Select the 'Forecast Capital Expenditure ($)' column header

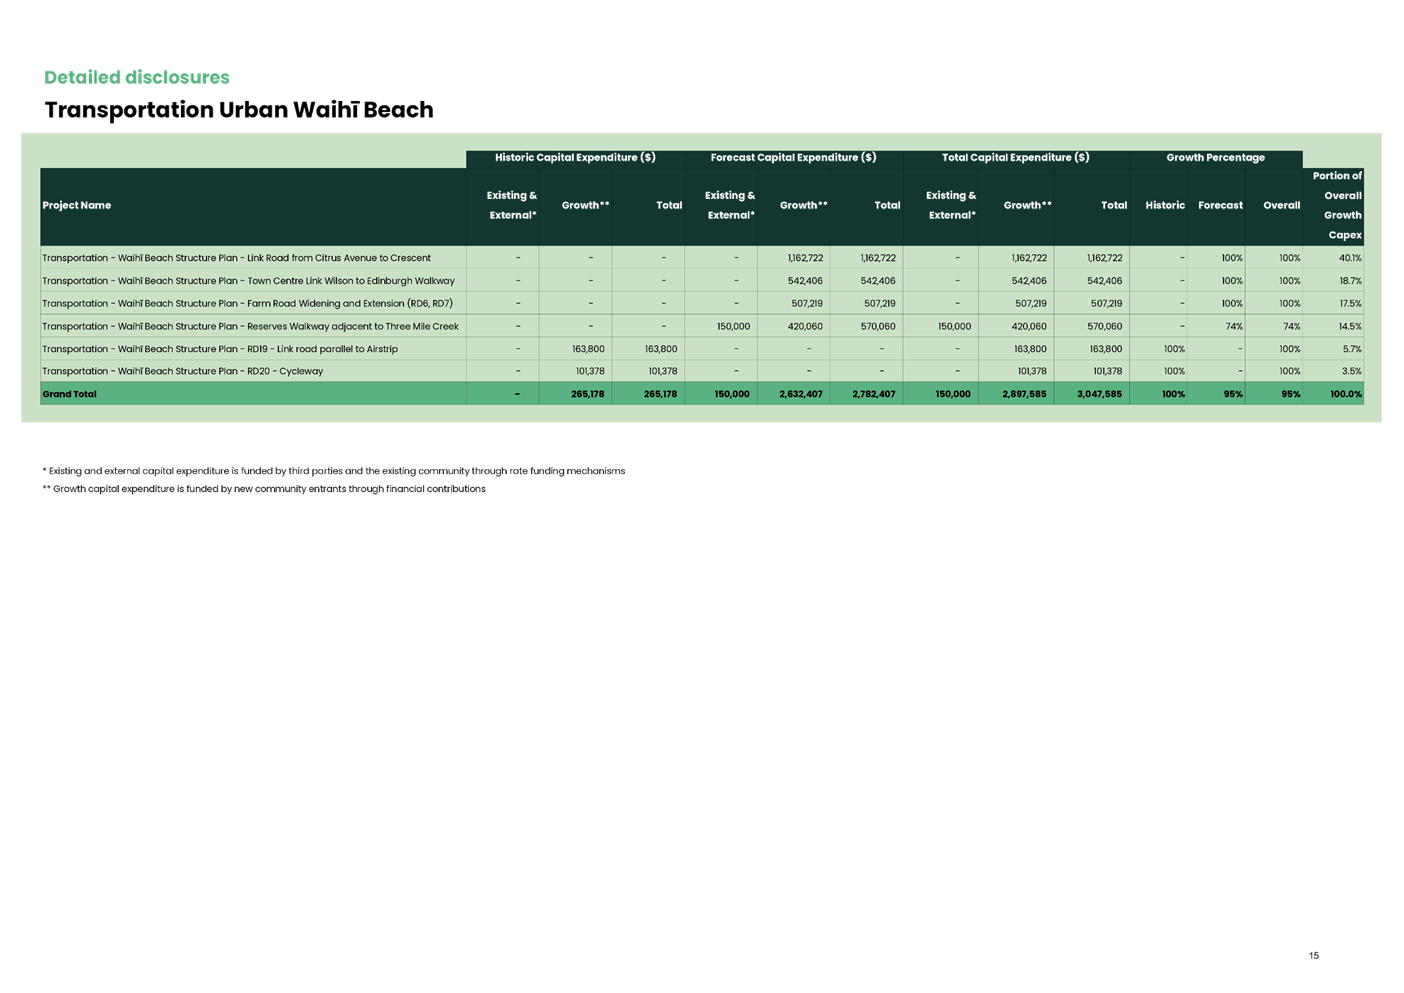[x=792, y=157]
